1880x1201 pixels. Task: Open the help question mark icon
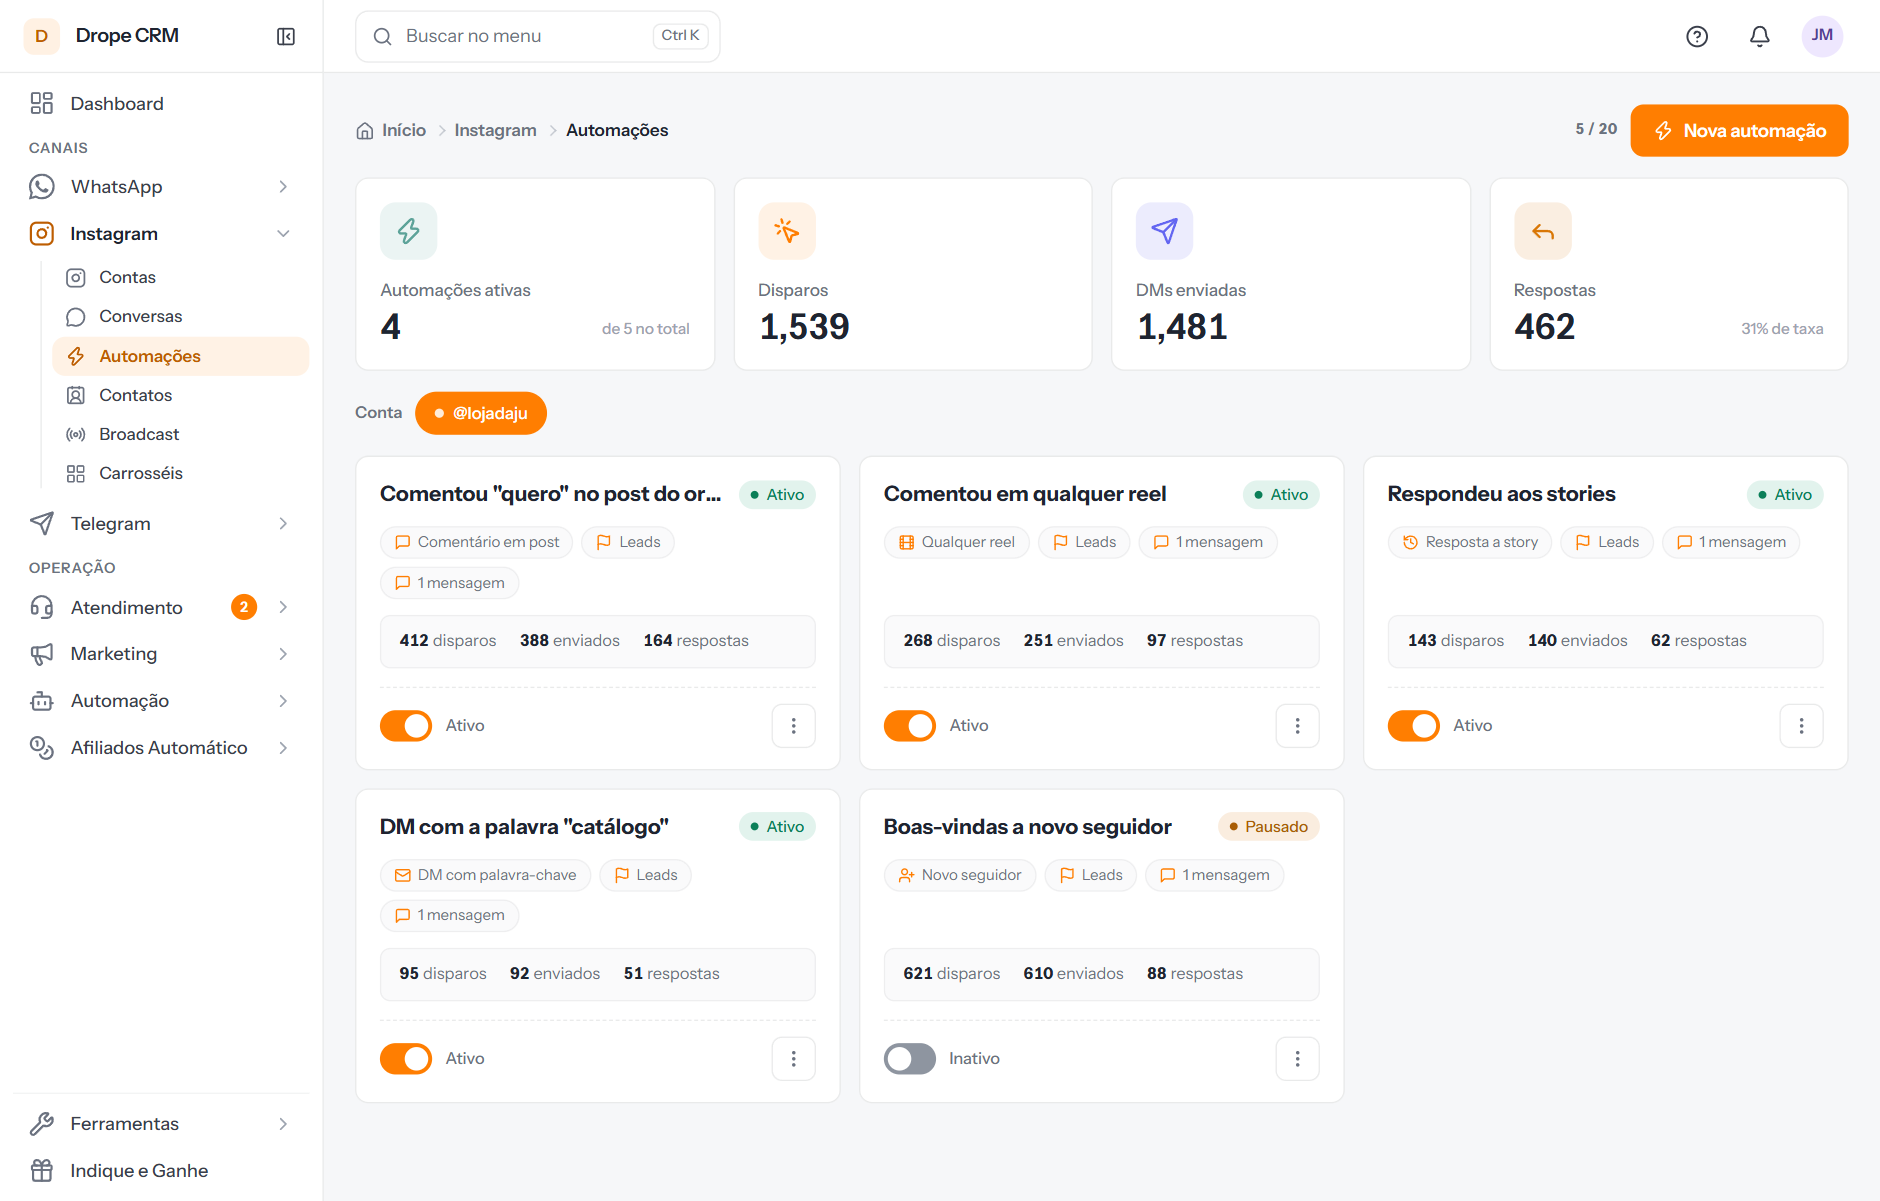point(1697,36)
